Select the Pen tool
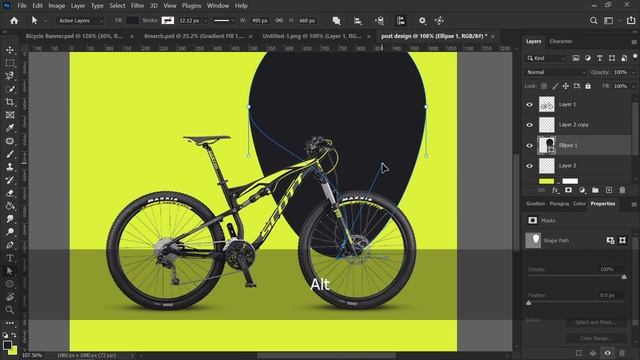 coord(10,245)
